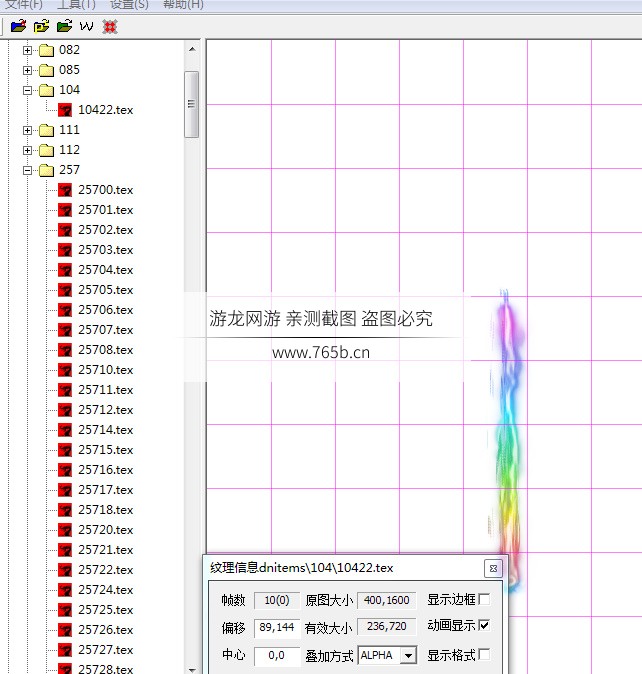Select 25725.tex in the tree
The height and width of the screenshot is (674, 642).
click(x=106, y=610)
